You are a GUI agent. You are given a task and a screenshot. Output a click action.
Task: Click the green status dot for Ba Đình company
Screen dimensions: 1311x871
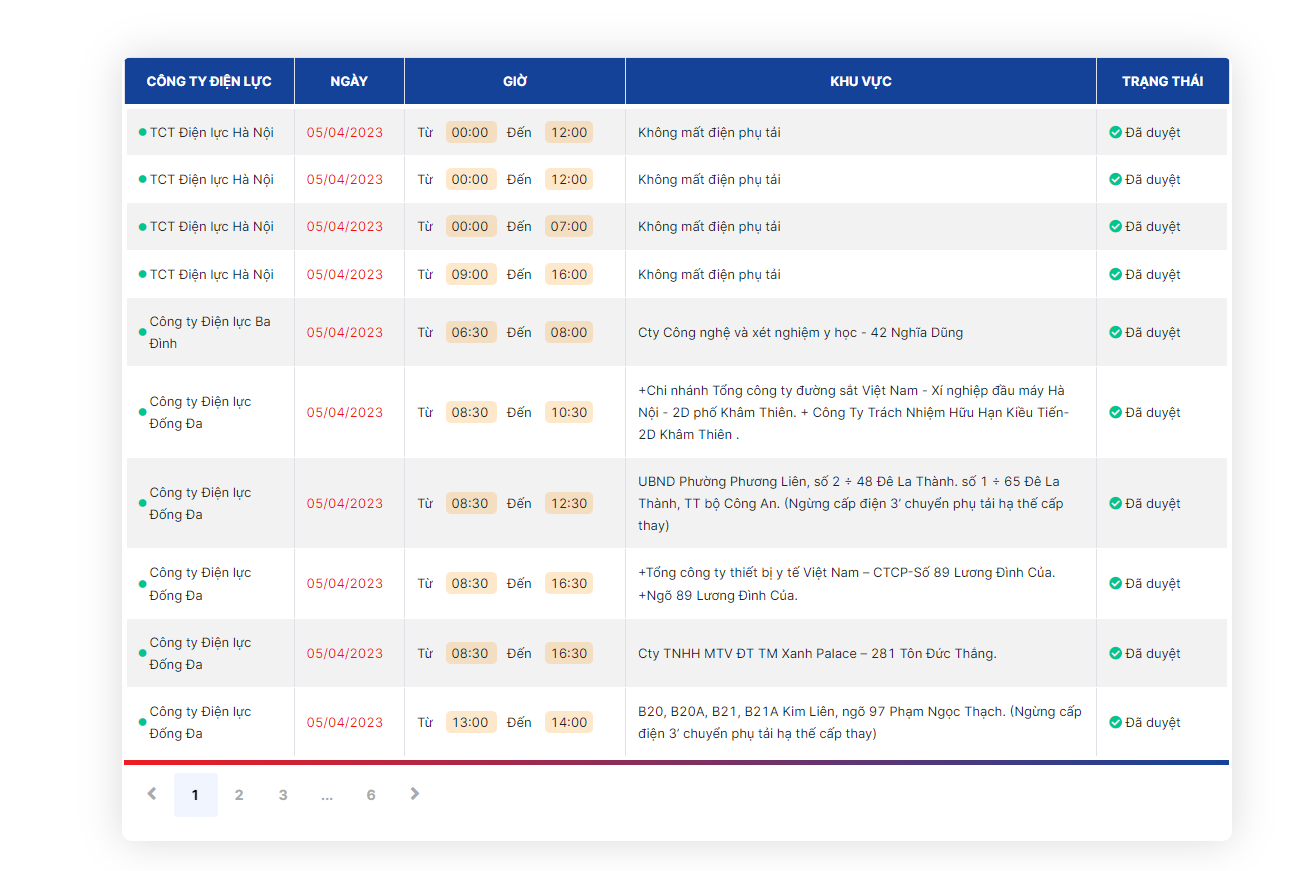pyautogui.click(x=142, y=332)
